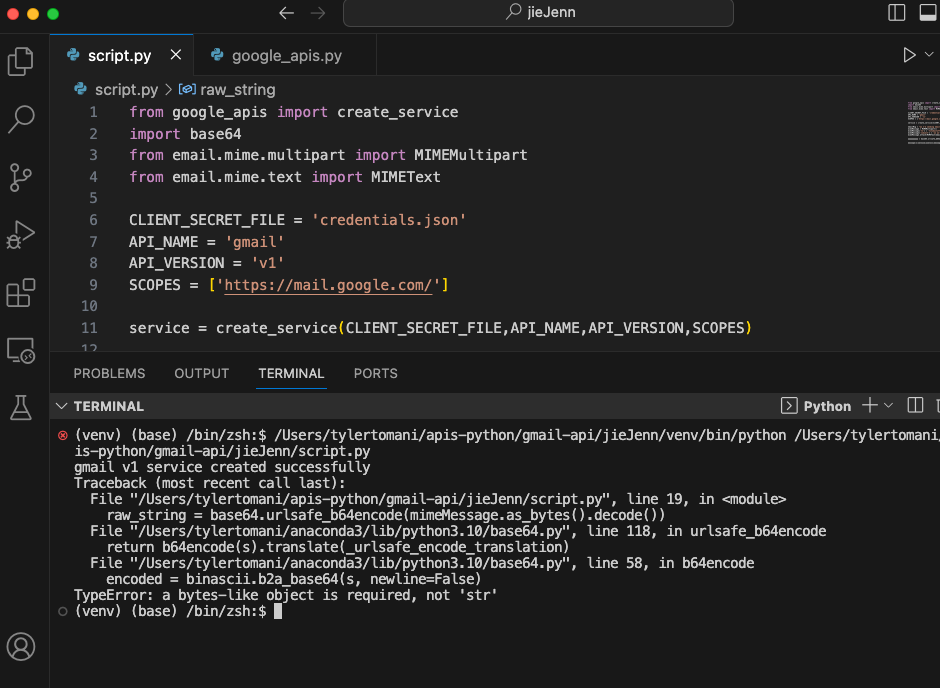Open the Extensions view
The width and height of the screenshot is (940, 688).
[x=21, y=293]
